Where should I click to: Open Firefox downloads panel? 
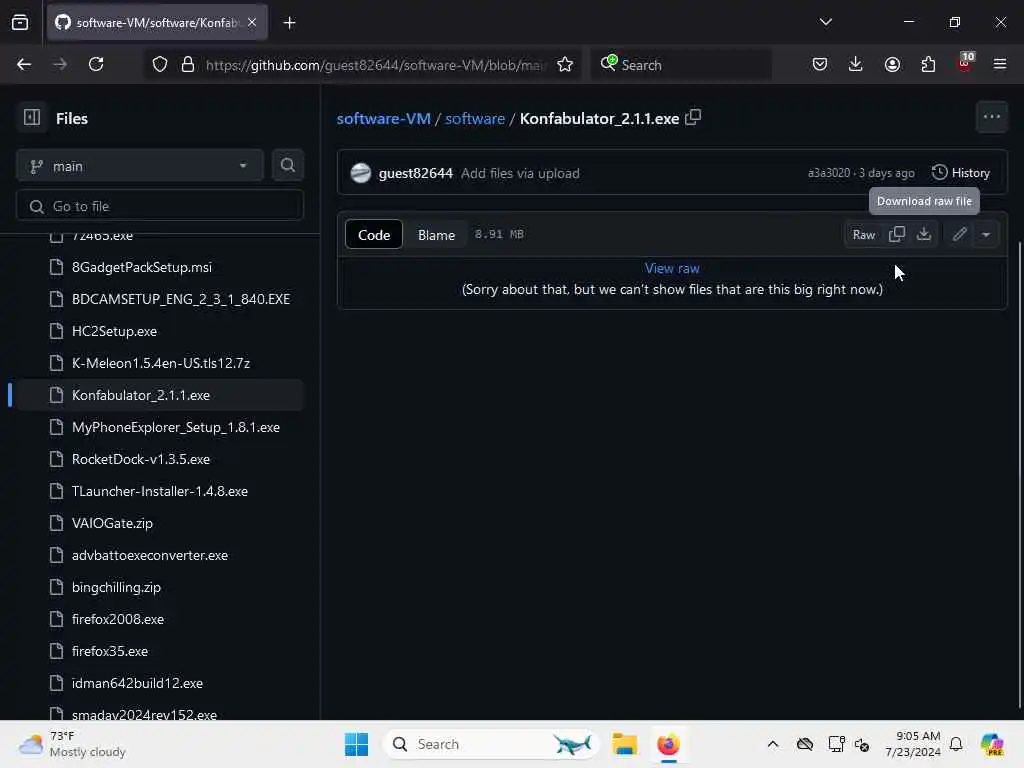(x=856, y=65)
